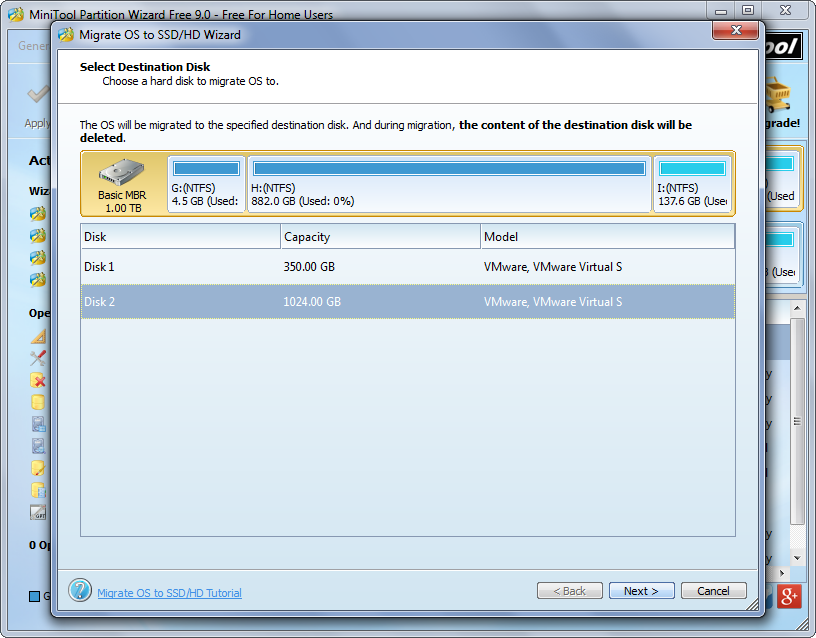Screen dimensions: 816x638
Task: Click the Apply checkmark icon in main window
Action: pos(38,95)
